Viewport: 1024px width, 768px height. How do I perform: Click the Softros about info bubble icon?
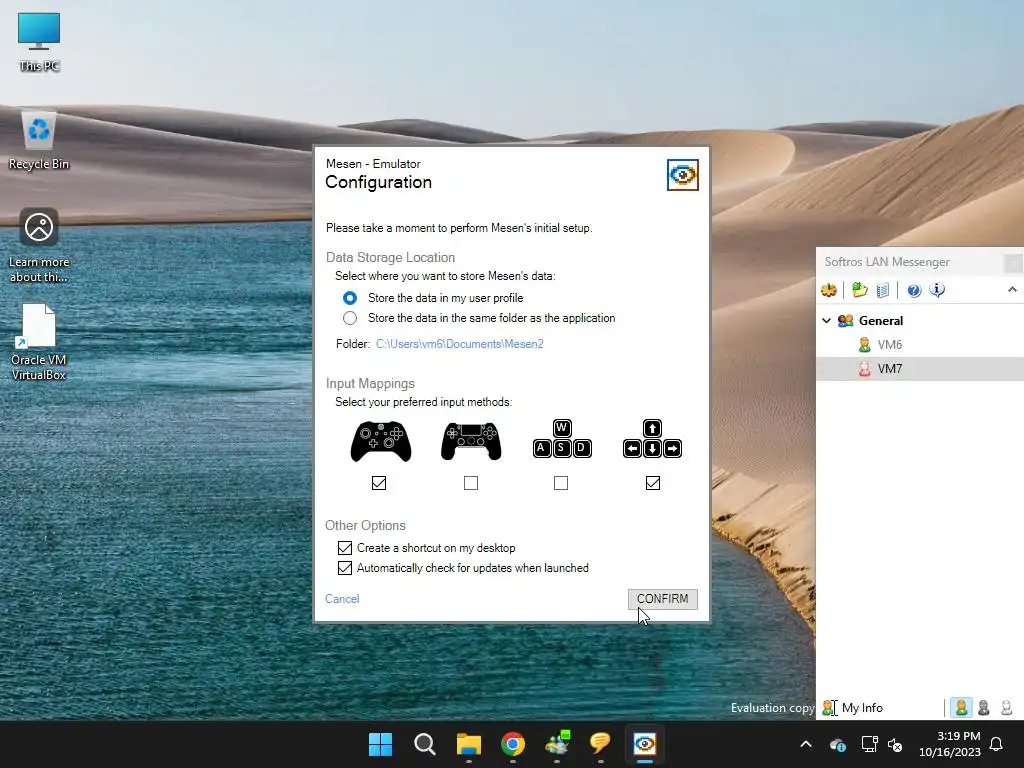point(936,290)
